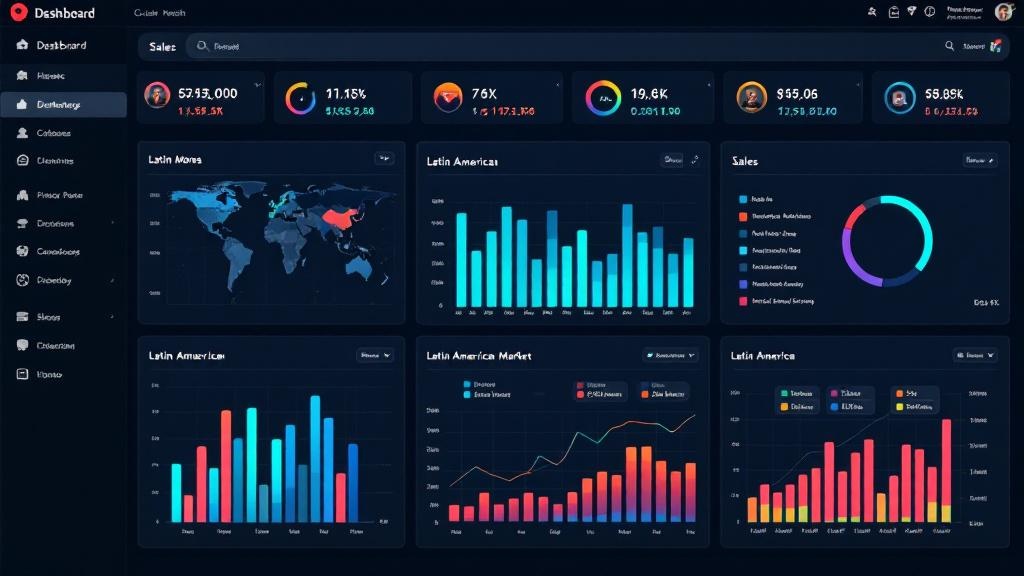The width and height of the screenshot is (1024, 576).
Task: Click the blue ring icon on the last stat card
Action: [900, 97]
